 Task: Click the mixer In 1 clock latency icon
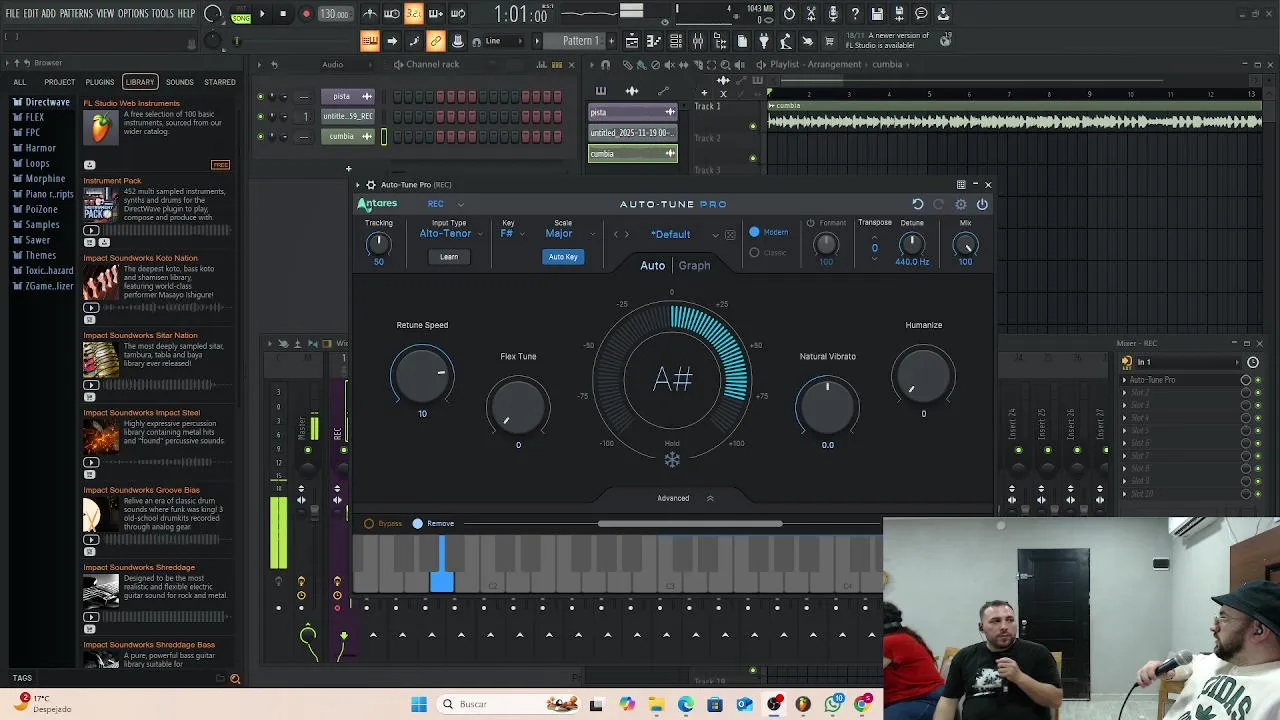[1253, 362]
